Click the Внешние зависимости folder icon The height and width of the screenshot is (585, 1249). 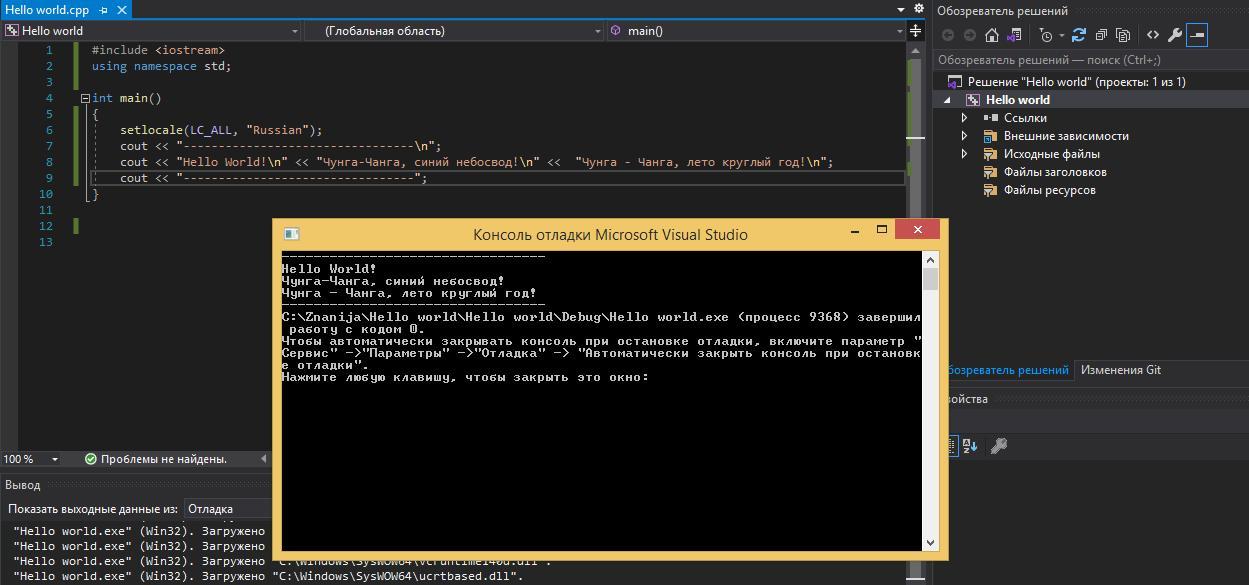click(x=990, y=136)
